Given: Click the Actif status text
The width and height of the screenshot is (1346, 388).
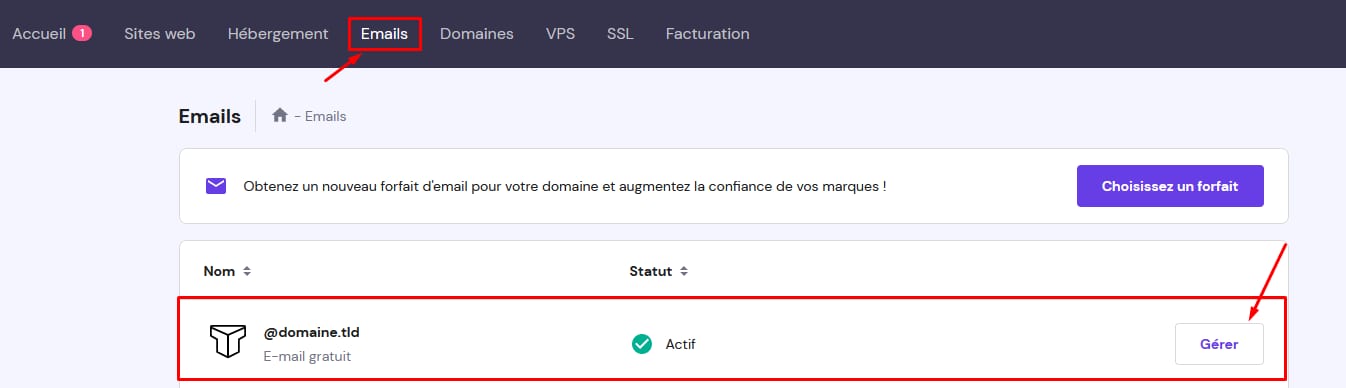Looking at the screenshot, I should [680, 344].
